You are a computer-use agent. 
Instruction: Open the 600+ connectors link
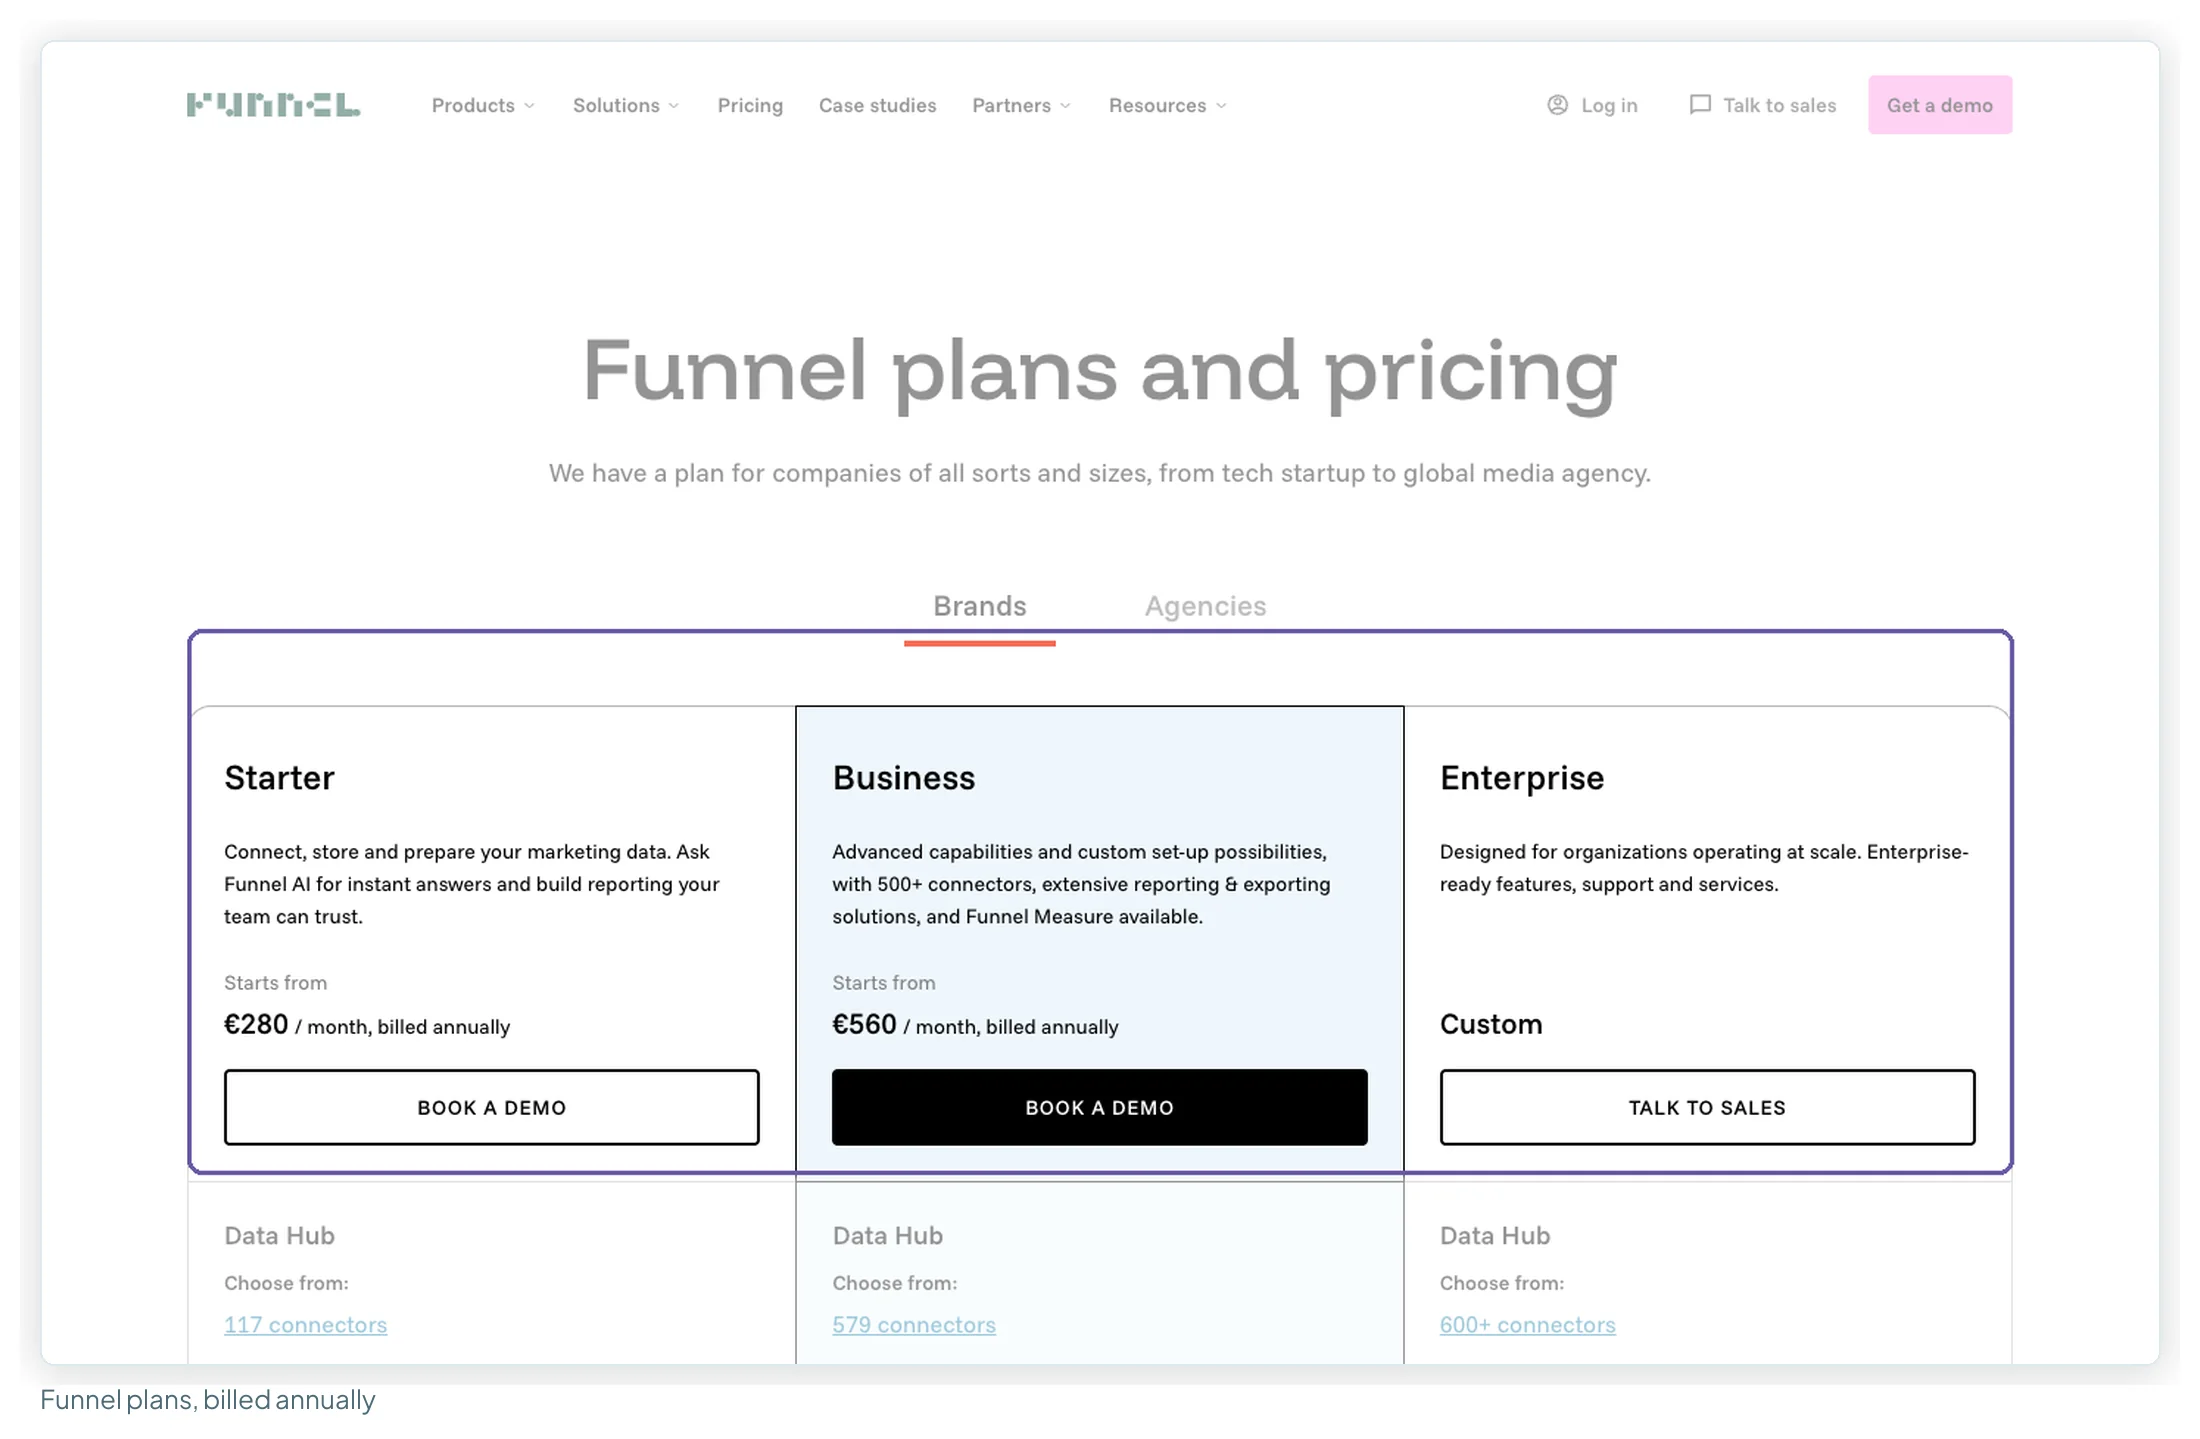[x=1527, y=1324]
